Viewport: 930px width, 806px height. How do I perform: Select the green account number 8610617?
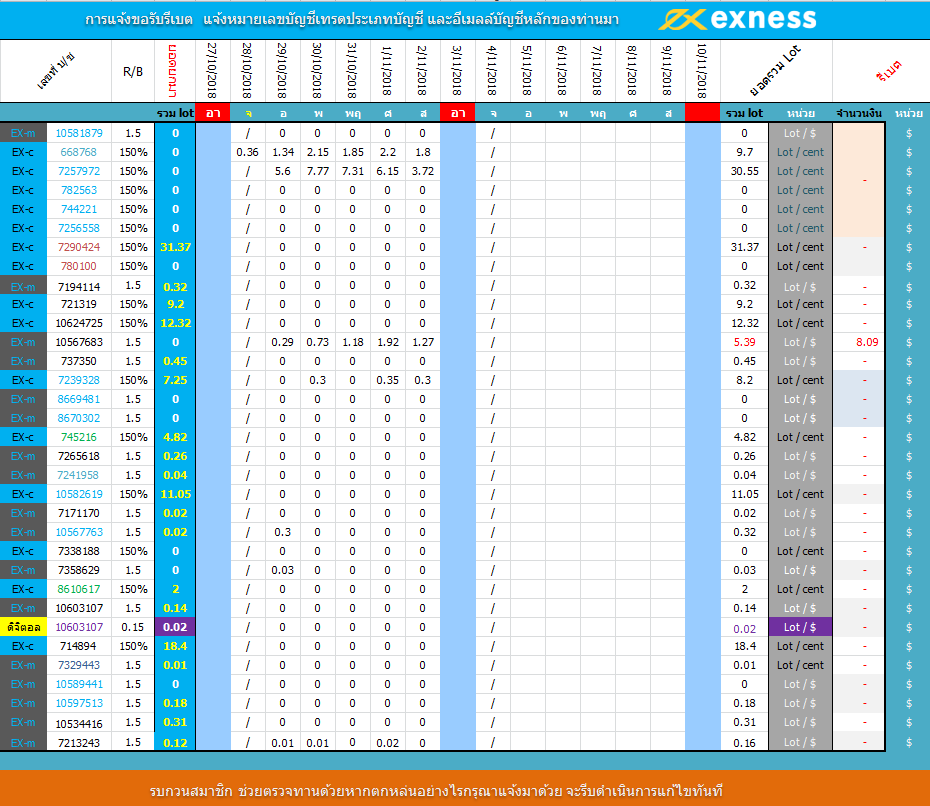(x=78, y=589)
